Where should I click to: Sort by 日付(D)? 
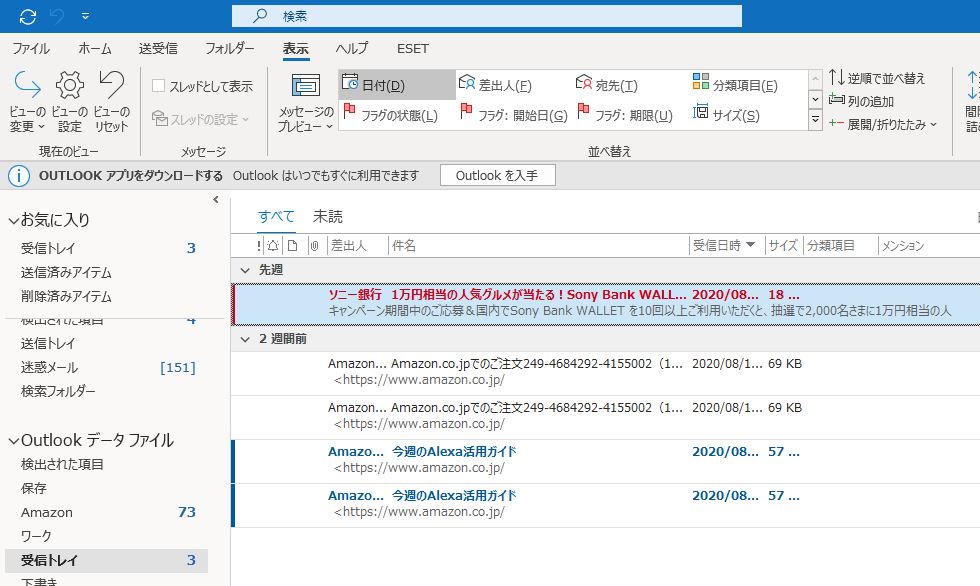click(x=396, y=85)
